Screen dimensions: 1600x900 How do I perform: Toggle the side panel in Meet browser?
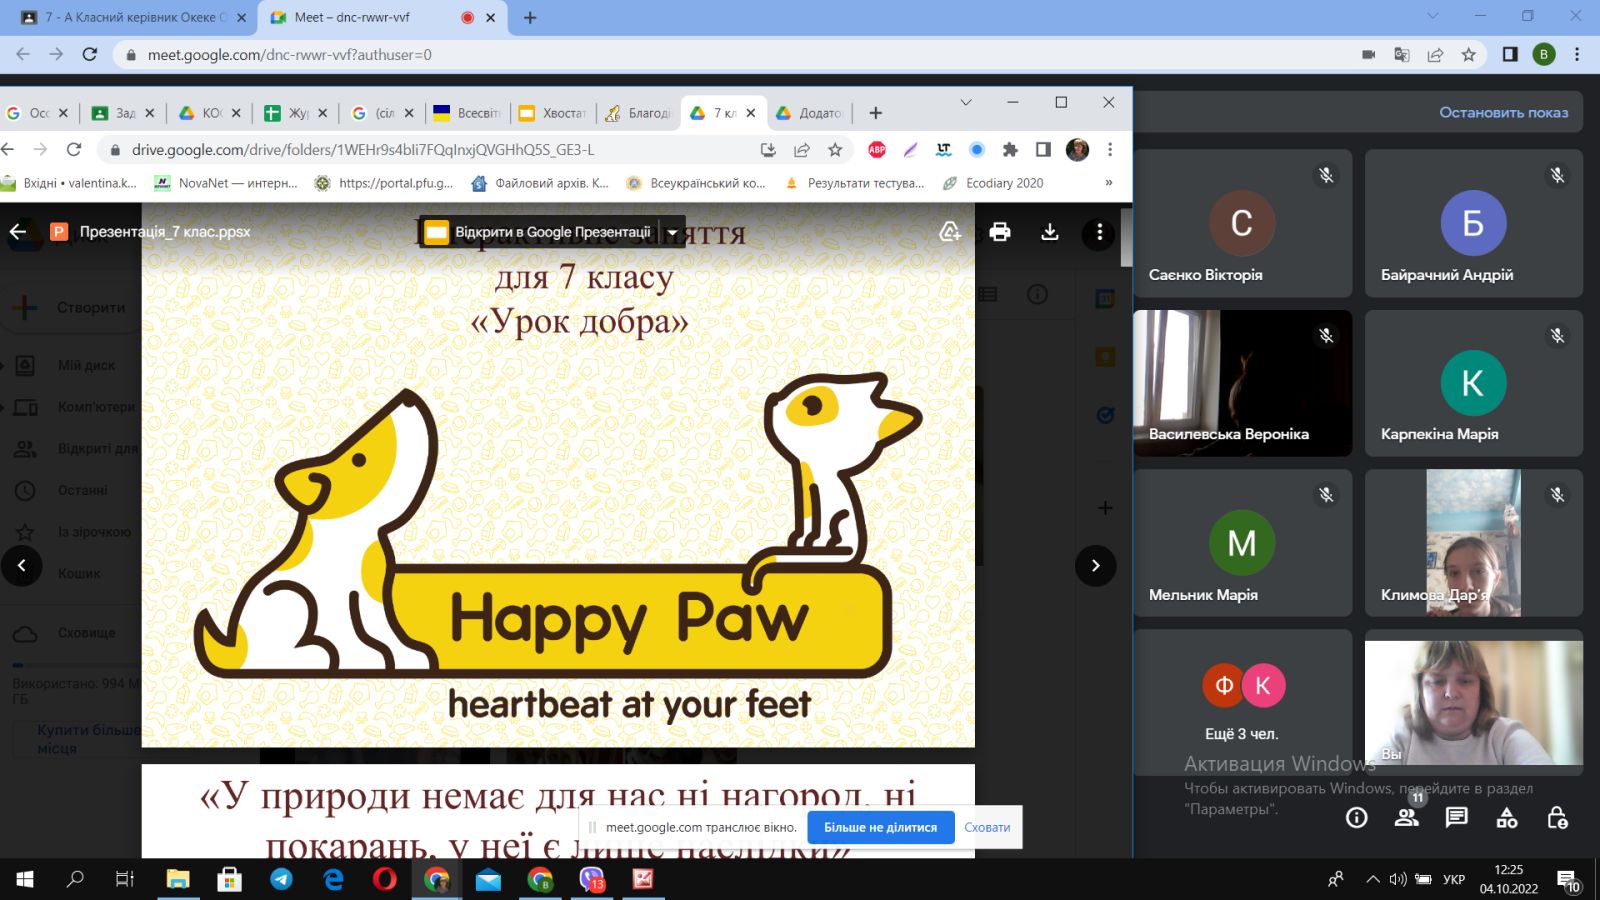click(x=1510, y=54)
